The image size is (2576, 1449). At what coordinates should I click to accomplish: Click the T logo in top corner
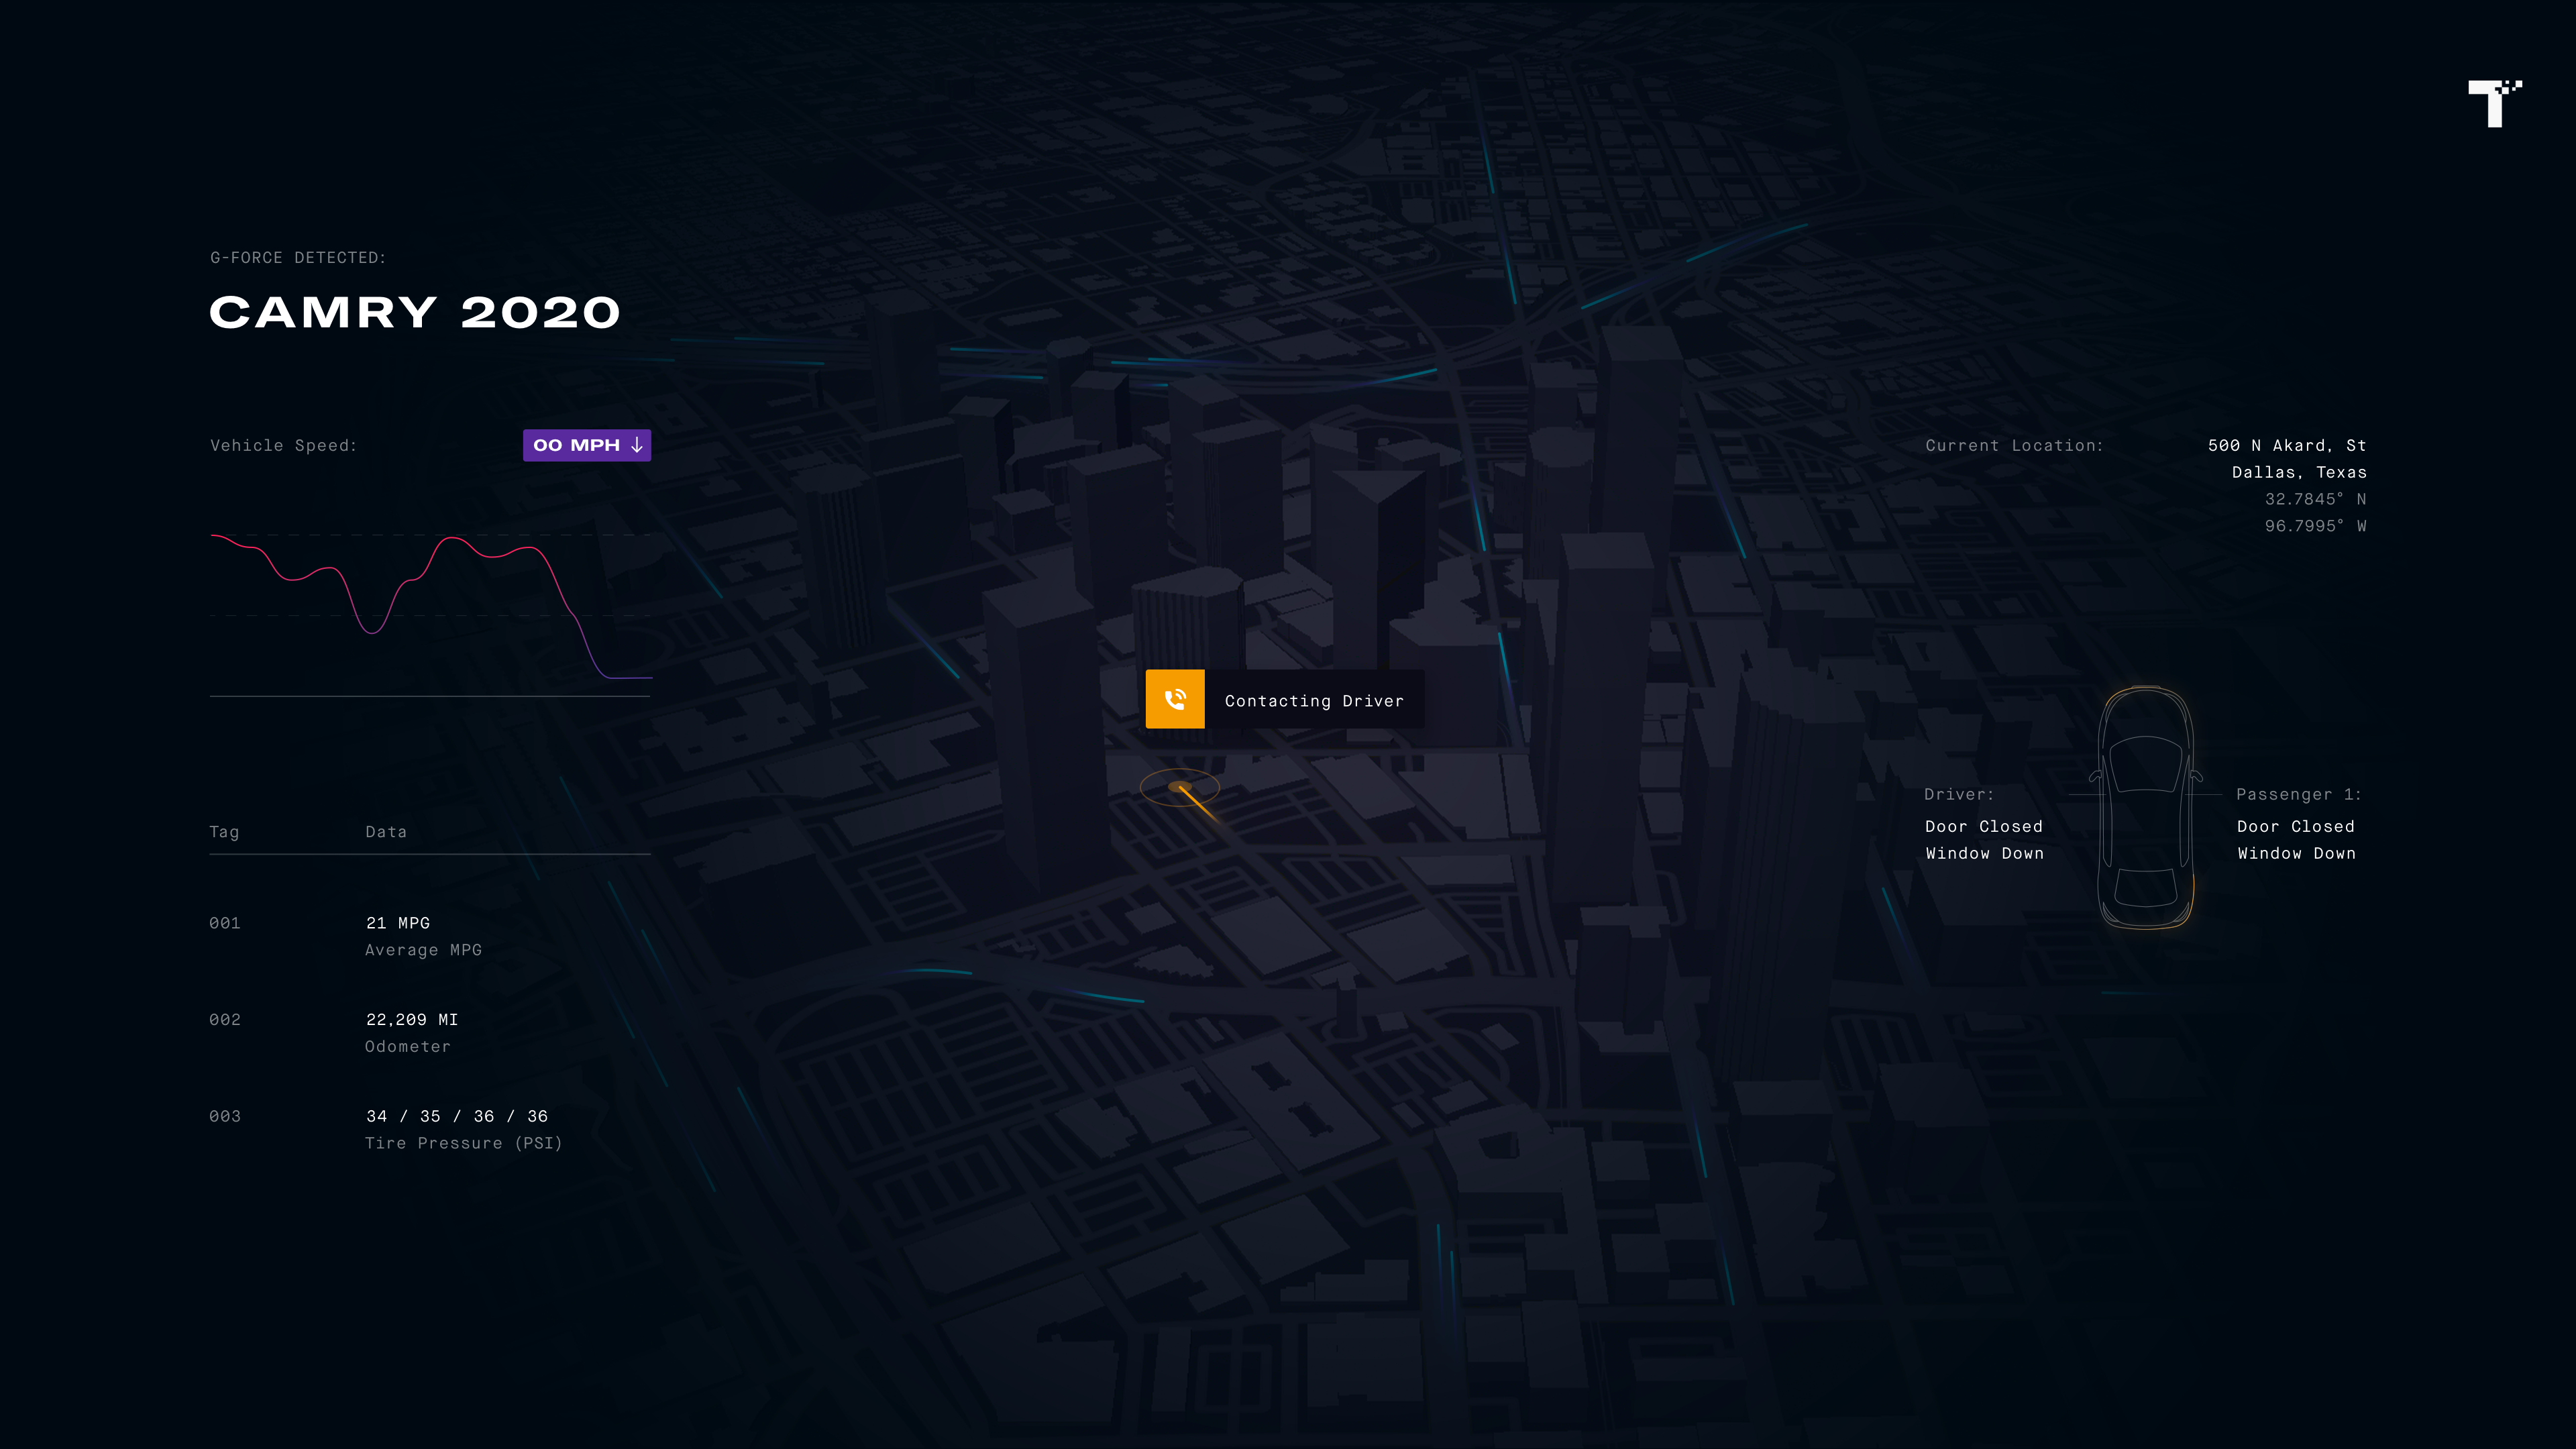point(2494,103)
